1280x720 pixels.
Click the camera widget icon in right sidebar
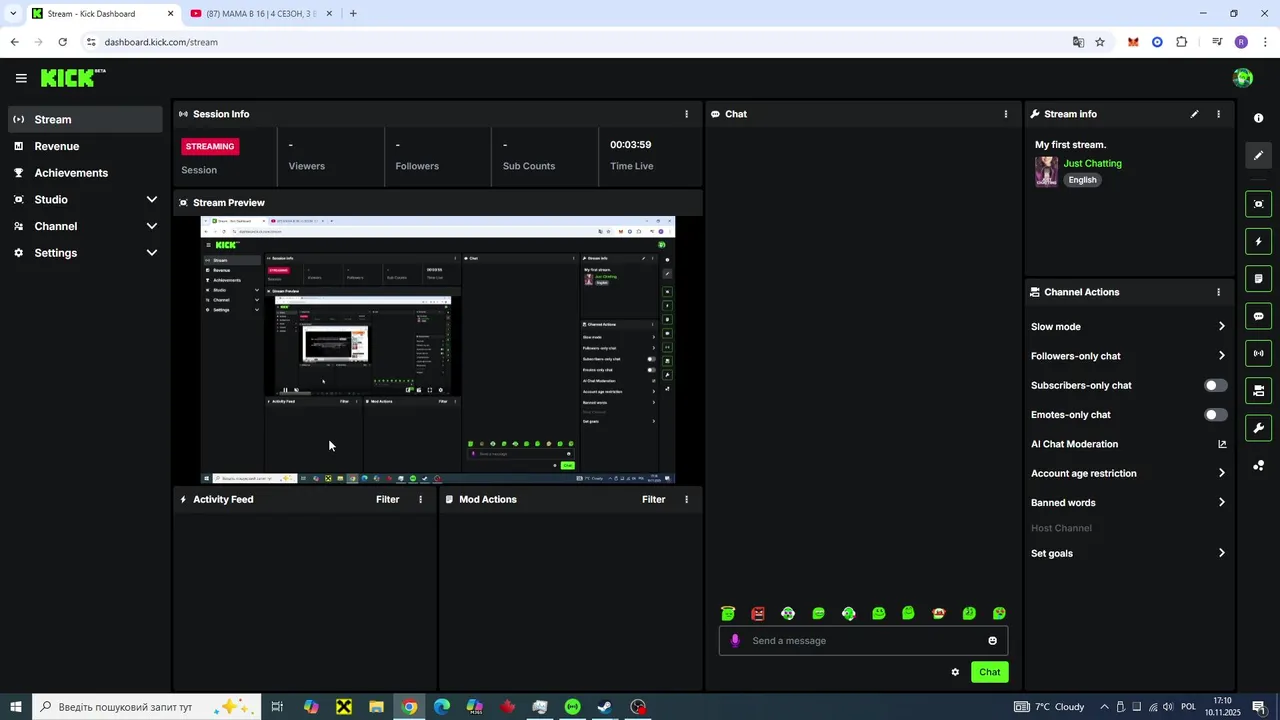click(1258, 391)
